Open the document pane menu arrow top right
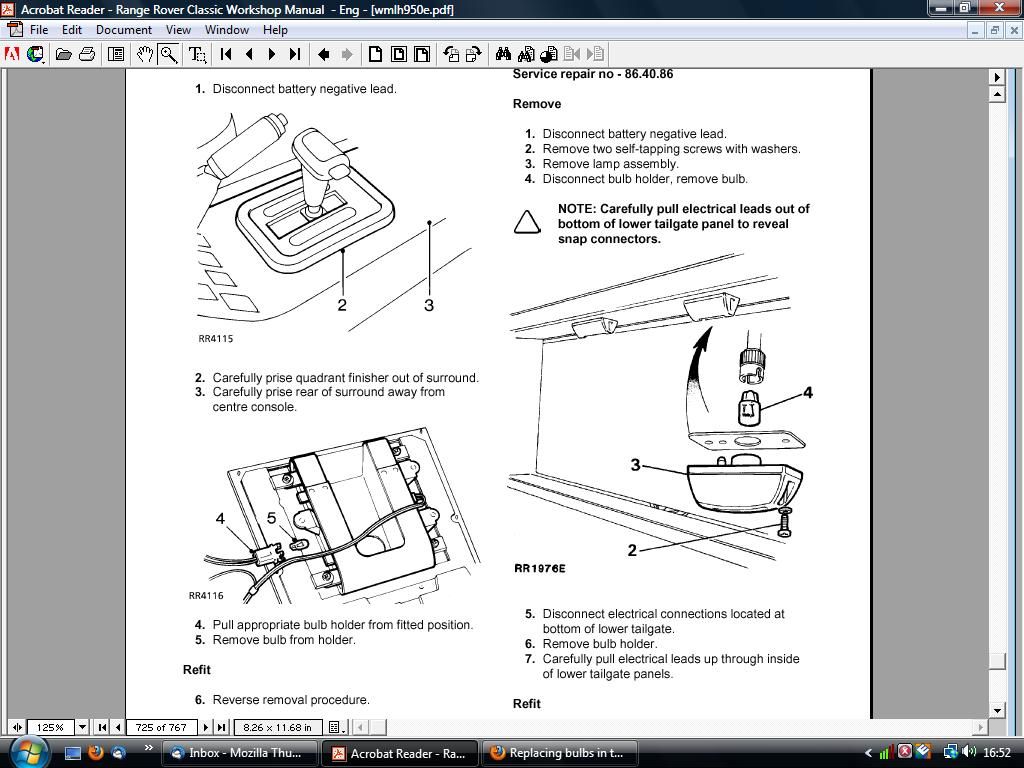This screenshot has width=1024, height=768. (x=997, y=77)
